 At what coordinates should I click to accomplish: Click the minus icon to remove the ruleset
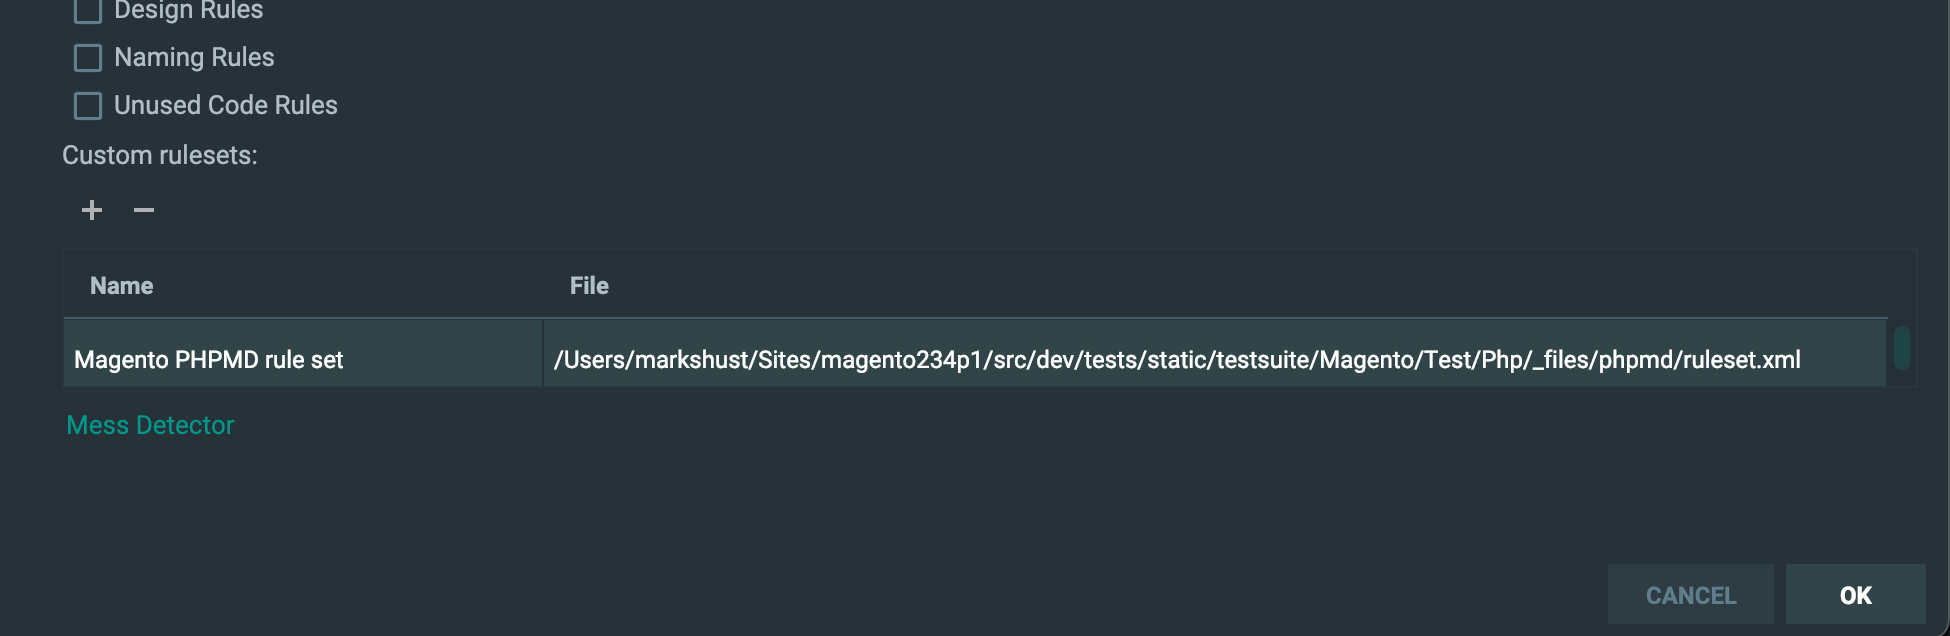144,210
